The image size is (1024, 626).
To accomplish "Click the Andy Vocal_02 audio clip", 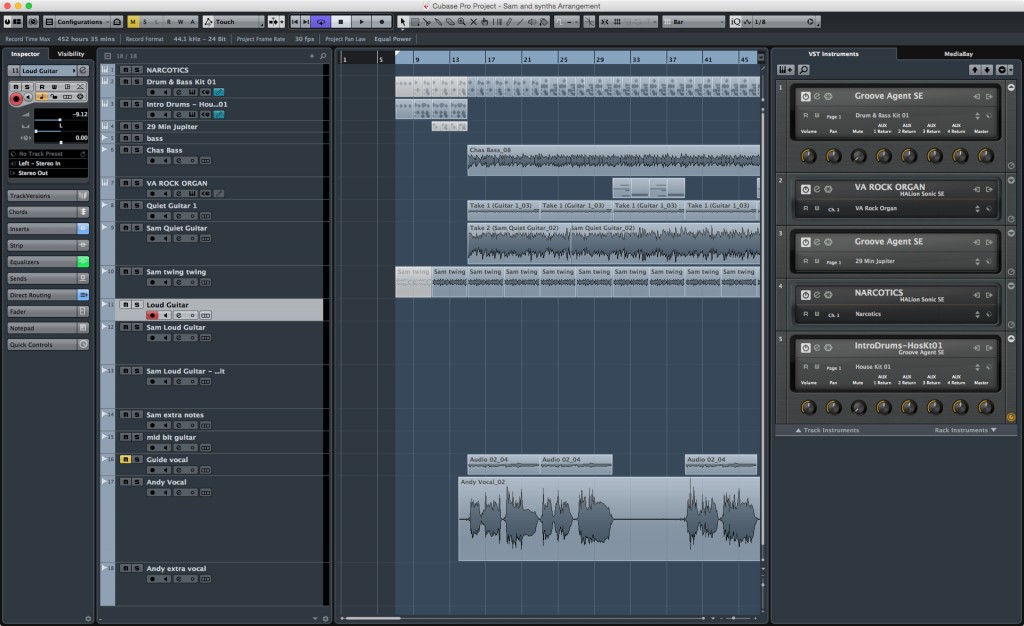I will click(x=609, y=519).
